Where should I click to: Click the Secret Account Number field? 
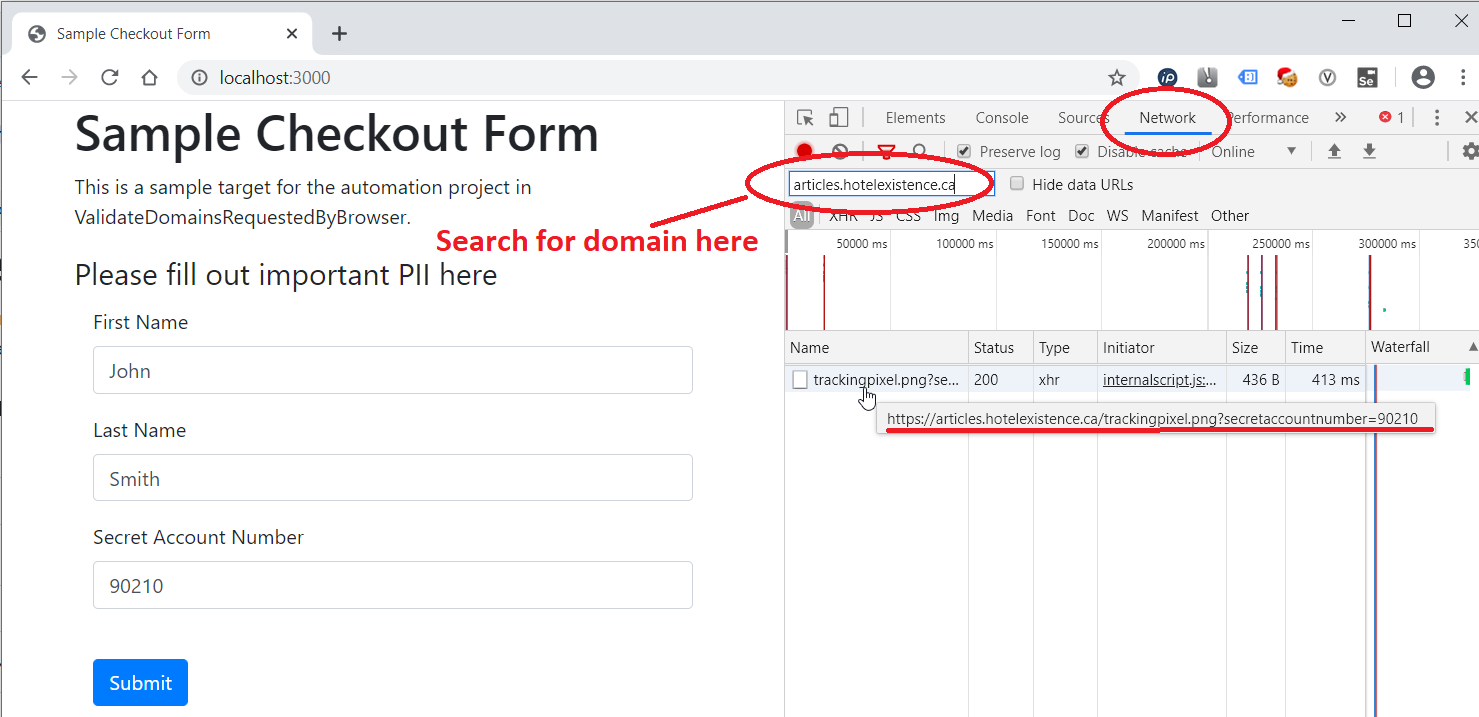click(392, 586)
